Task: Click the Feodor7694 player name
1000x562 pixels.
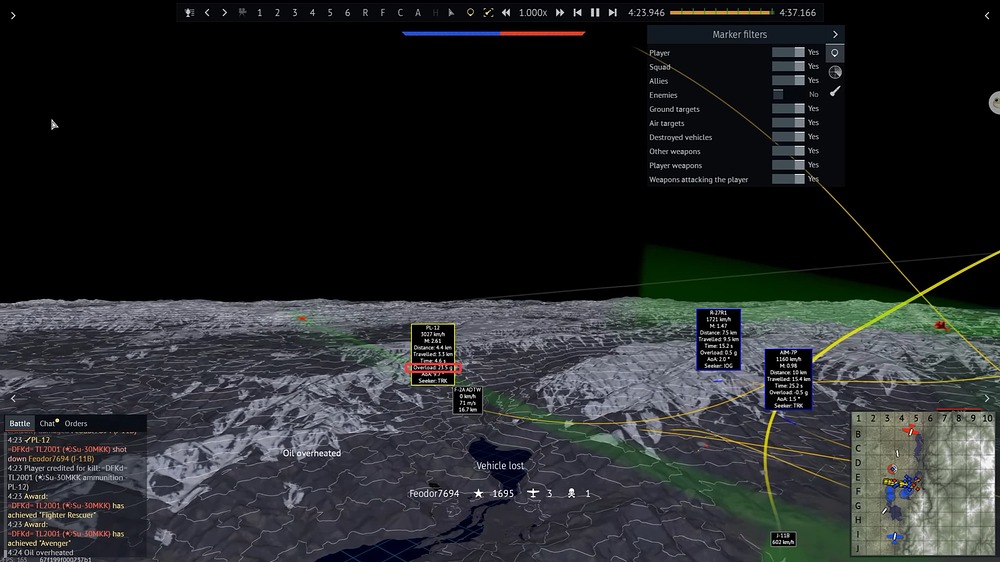Action: (x=434, y=493)
